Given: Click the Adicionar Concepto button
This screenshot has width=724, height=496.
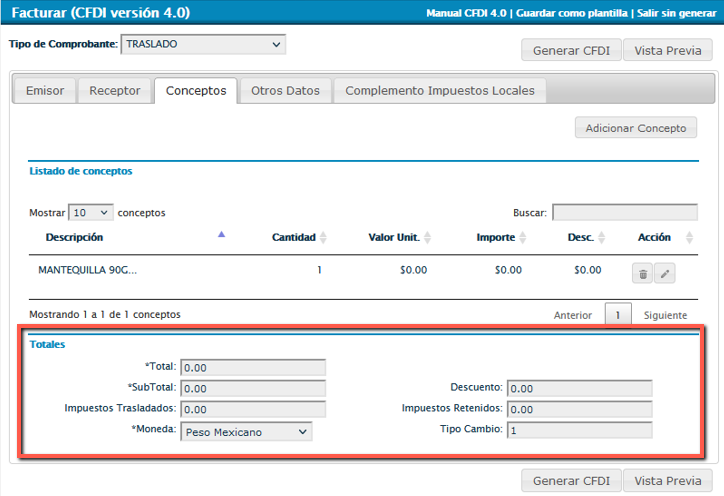Looking at the screenshot, I should (636, 128).
